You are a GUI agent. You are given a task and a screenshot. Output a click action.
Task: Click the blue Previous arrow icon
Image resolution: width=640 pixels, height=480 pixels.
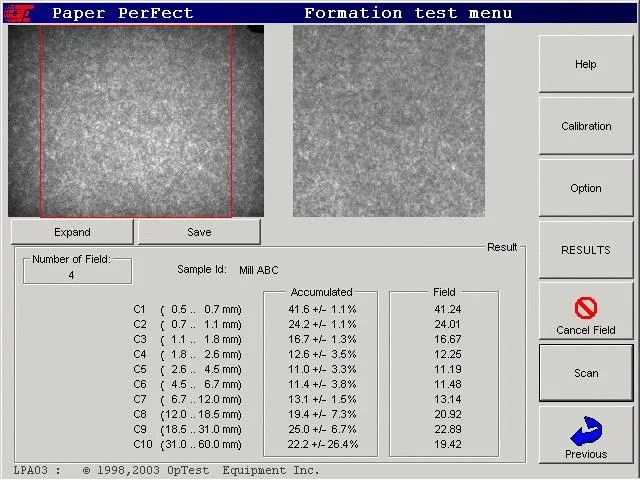pos(586,431)
